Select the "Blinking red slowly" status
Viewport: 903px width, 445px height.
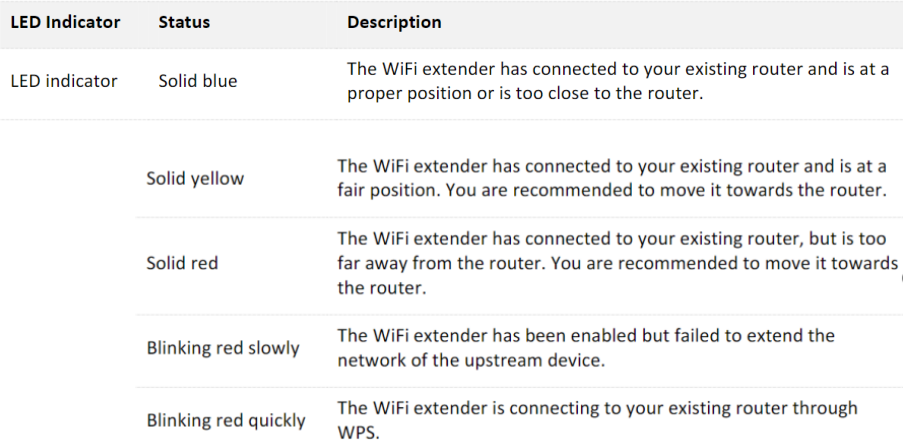click(223, 348)
